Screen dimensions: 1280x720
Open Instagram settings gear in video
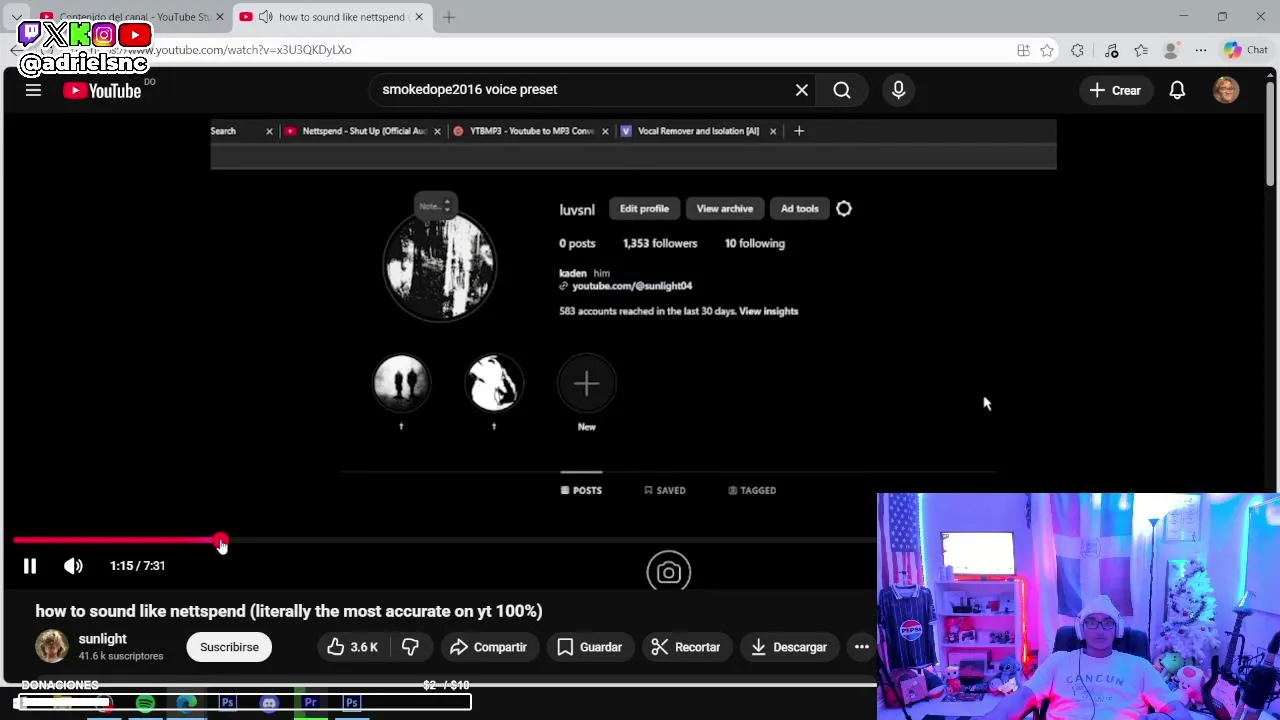coord(844,208)
